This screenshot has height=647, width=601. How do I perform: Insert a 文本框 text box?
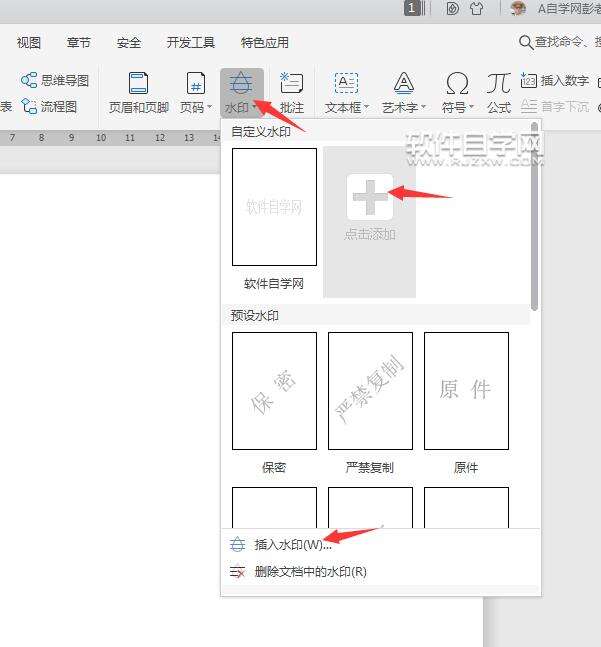point(346,93)
